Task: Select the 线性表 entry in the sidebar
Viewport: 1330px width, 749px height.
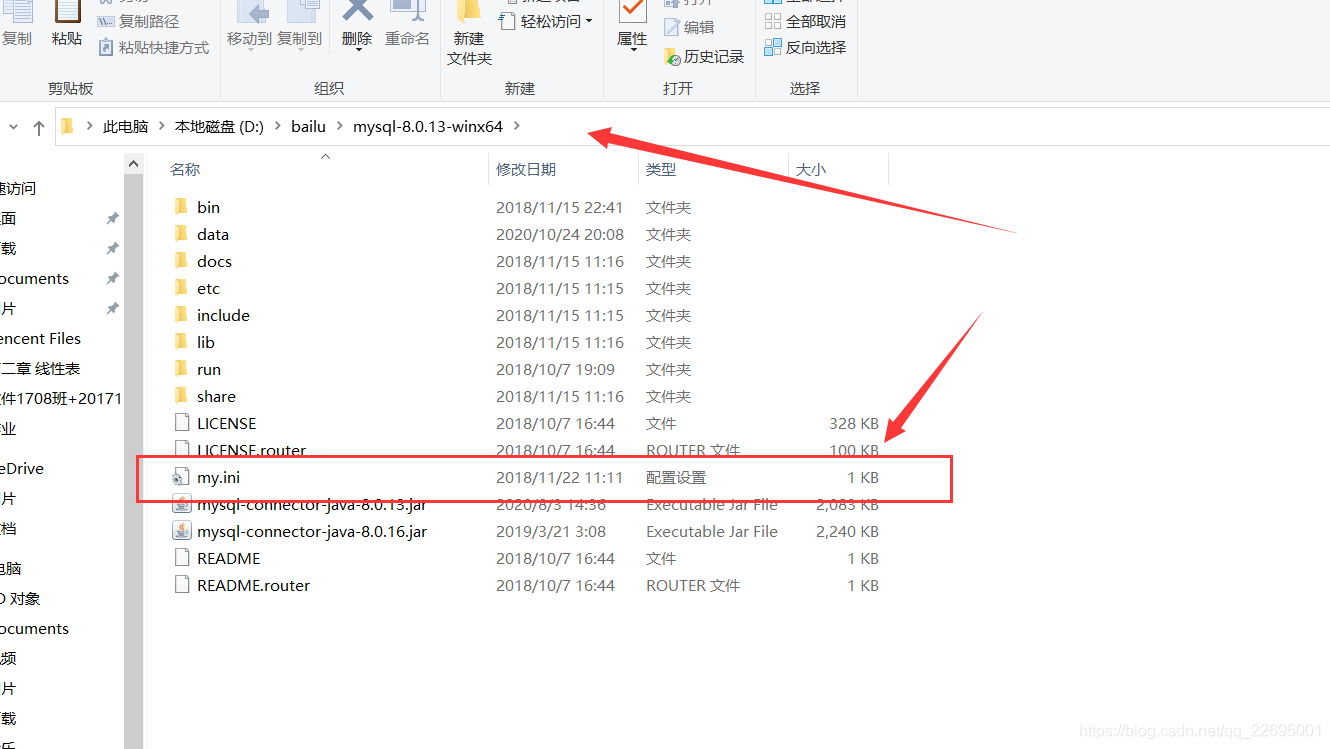Action: click(40, 368)
